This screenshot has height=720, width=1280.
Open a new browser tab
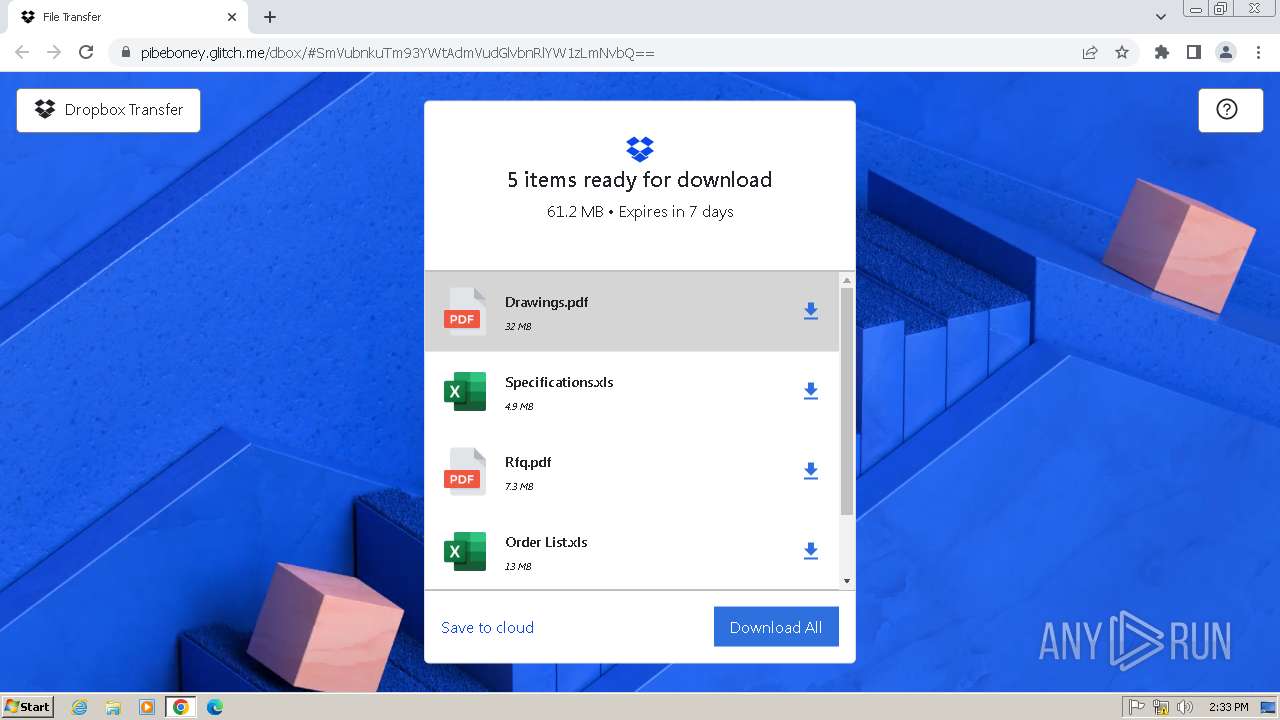(x=270, y=17)
